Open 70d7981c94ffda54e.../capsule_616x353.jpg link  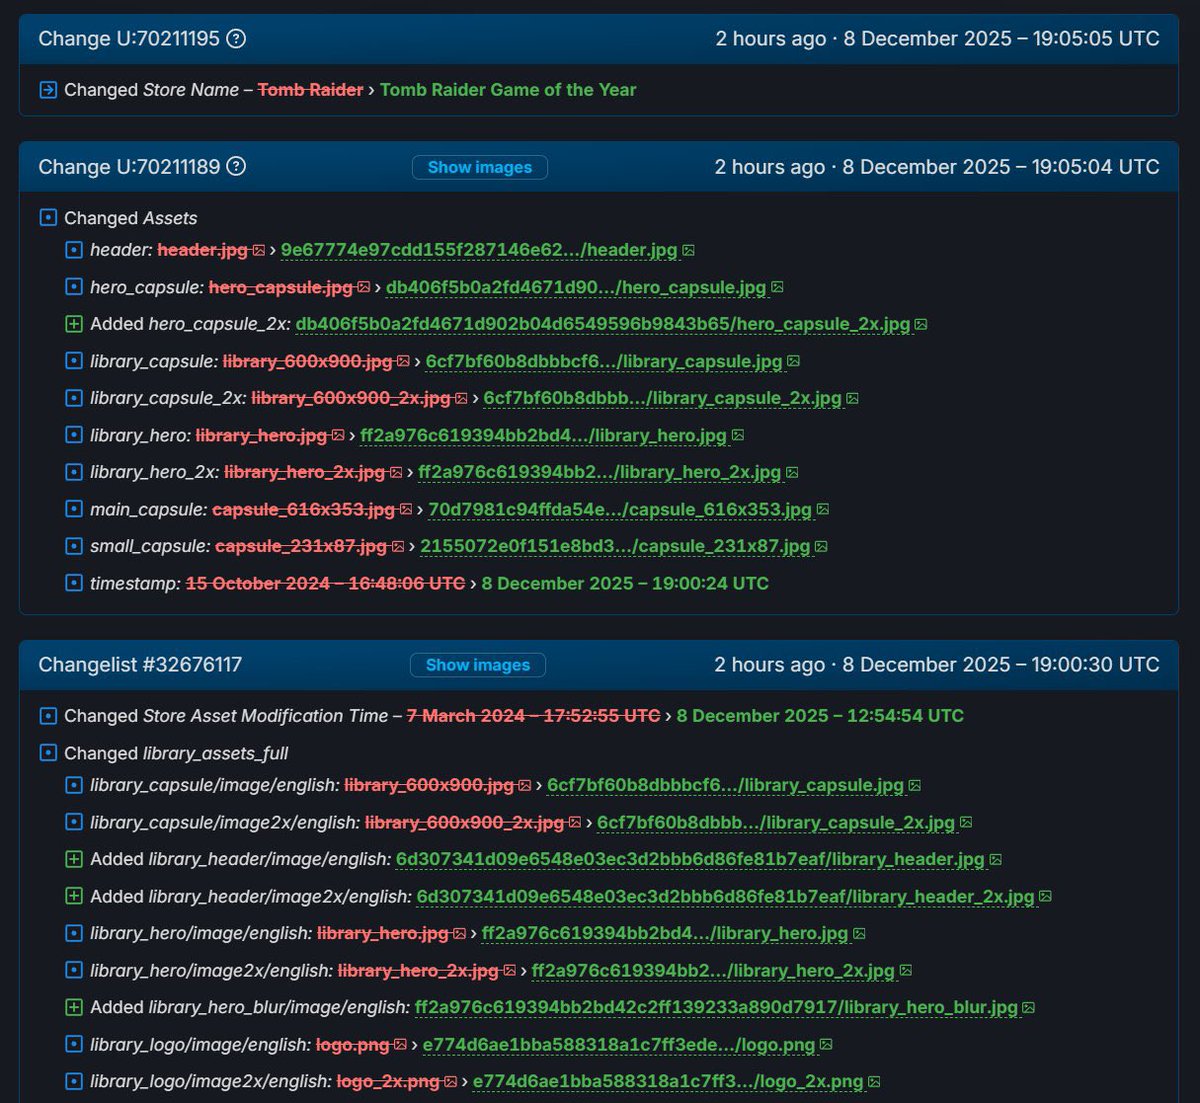tap(620, 509)
